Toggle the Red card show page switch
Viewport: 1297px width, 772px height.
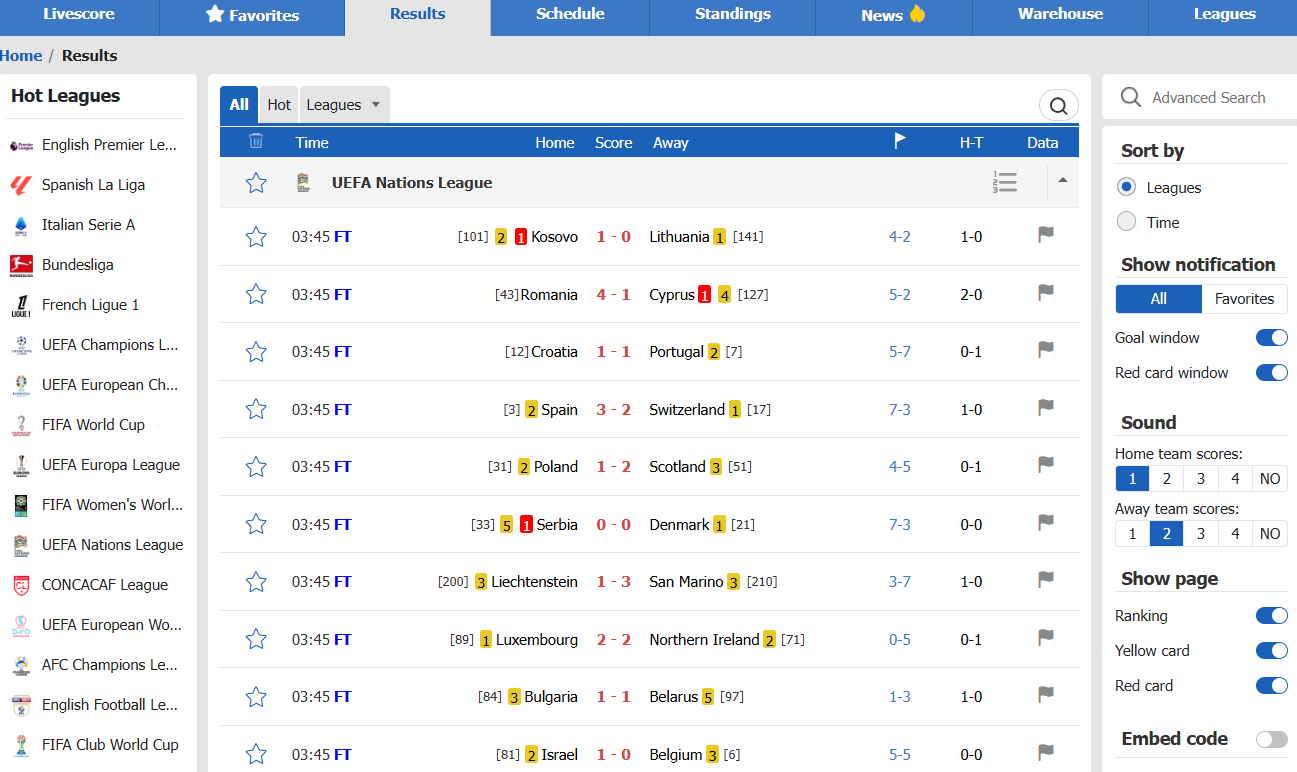(x=1272, y=686)
